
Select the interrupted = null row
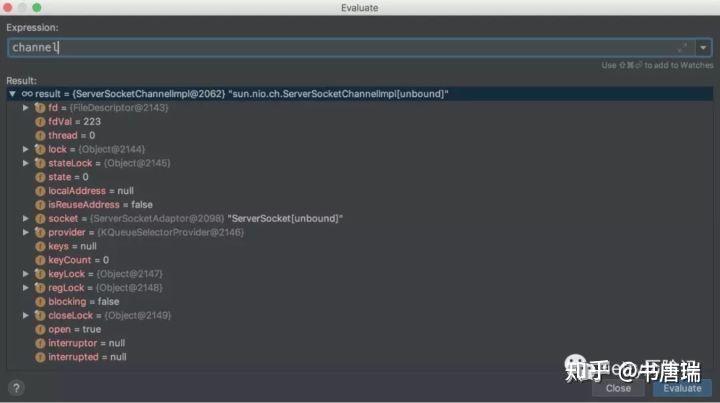point(360,357)
